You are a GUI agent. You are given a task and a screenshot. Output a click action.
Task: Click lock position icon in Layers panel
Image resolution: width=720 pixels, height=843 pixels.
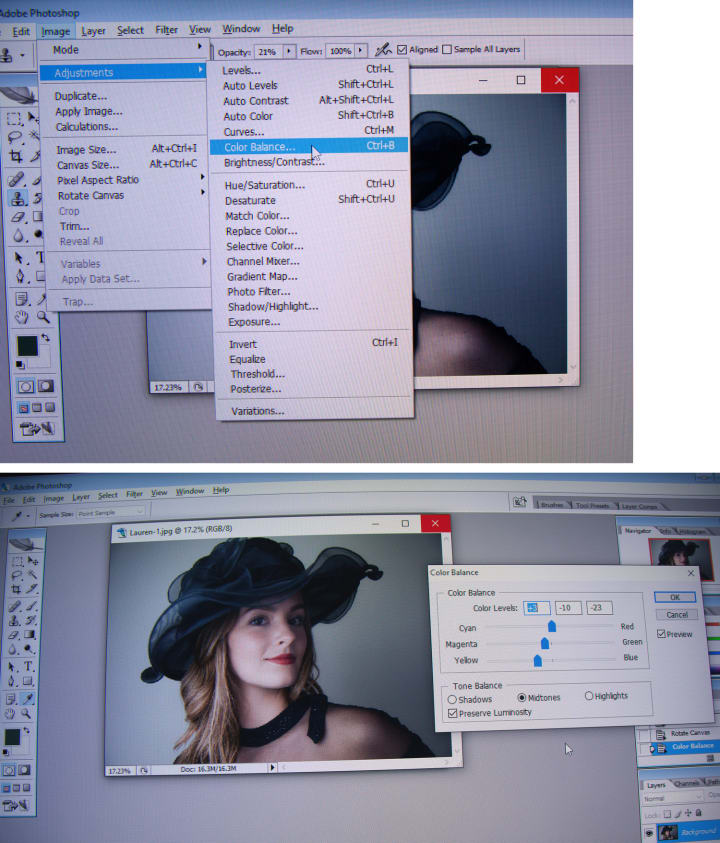688,813
